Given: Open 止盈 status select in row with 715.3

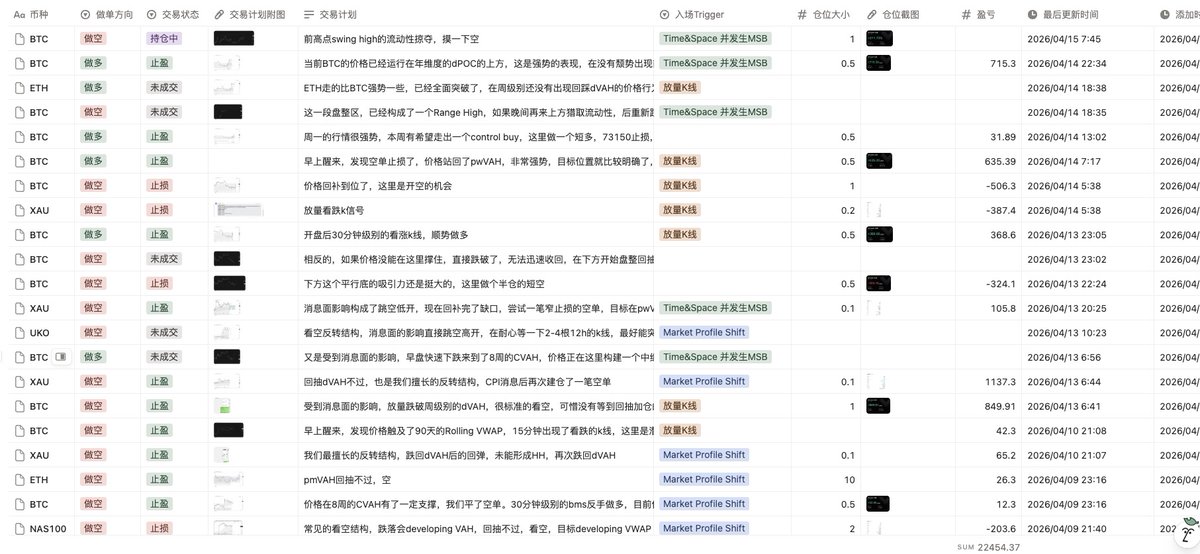Looking at the screenshot, I should tap(158, 64).
